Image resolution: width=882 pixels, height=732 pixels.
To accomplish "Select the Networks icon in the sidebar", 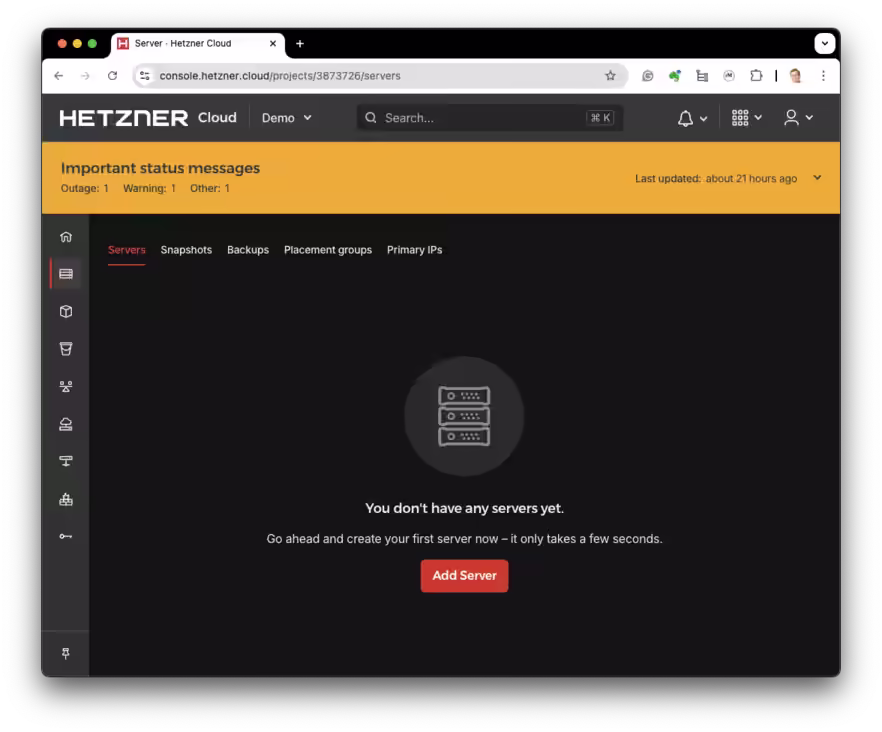I will 65,385.
